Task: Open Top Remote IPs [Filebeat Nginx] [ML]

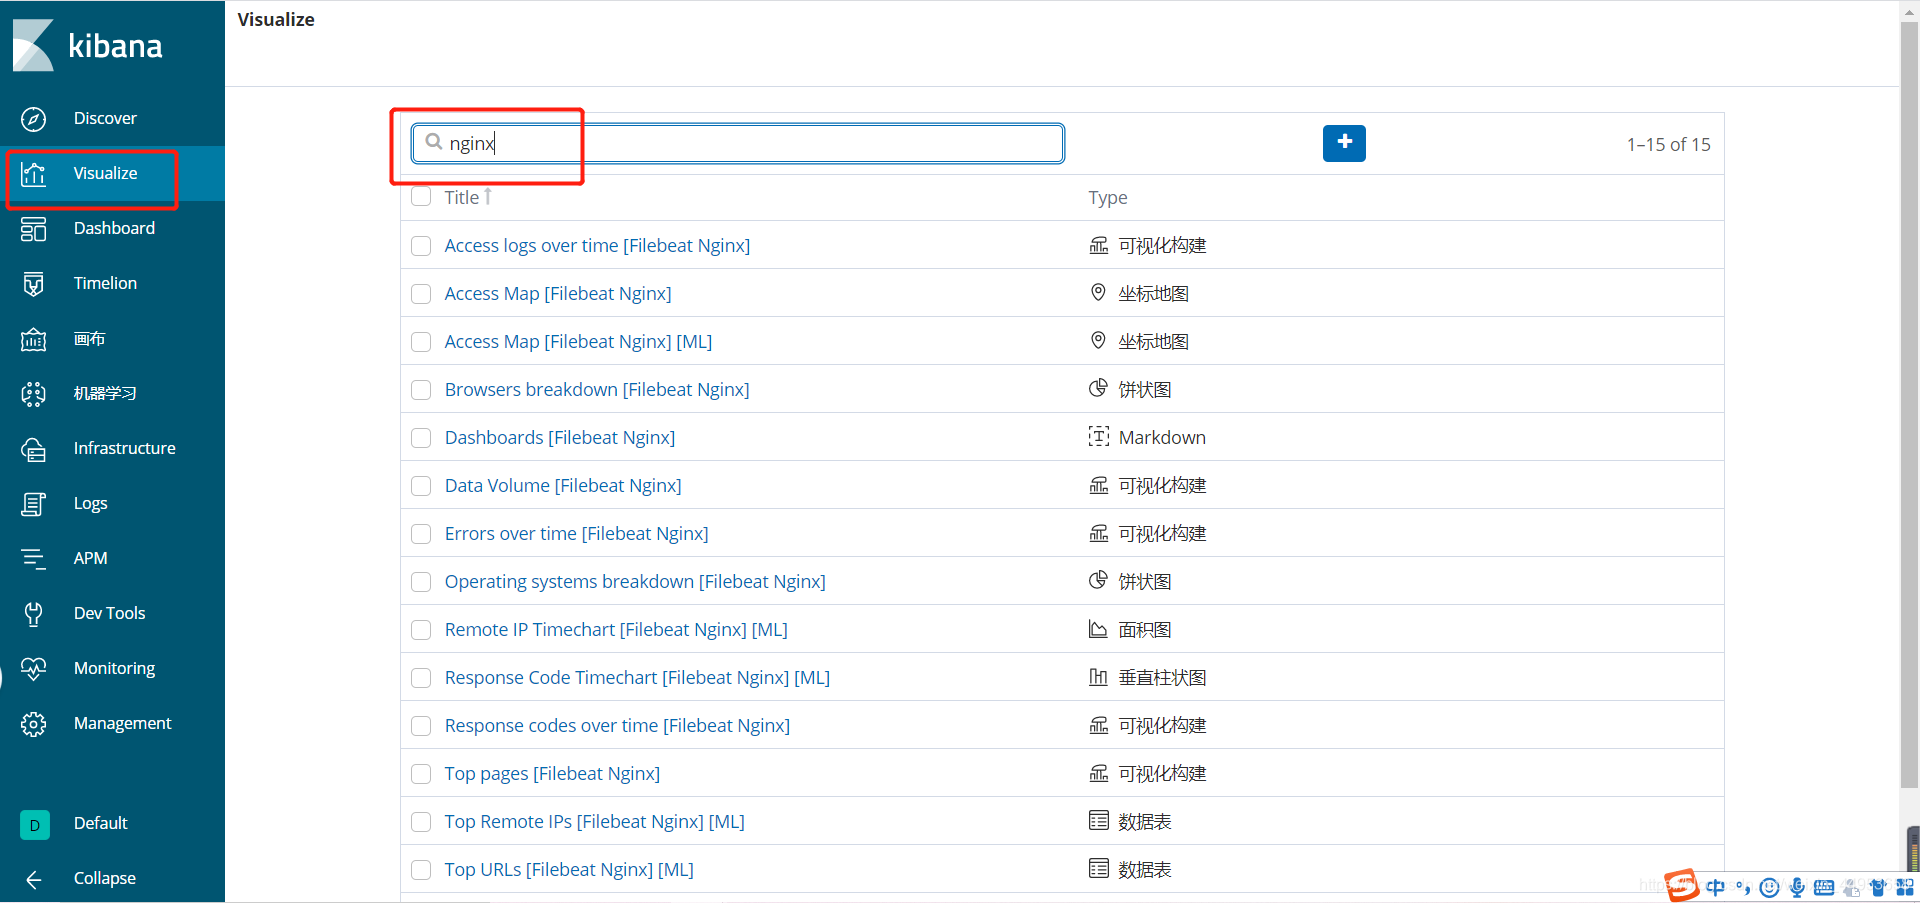Action: [594, 821]
